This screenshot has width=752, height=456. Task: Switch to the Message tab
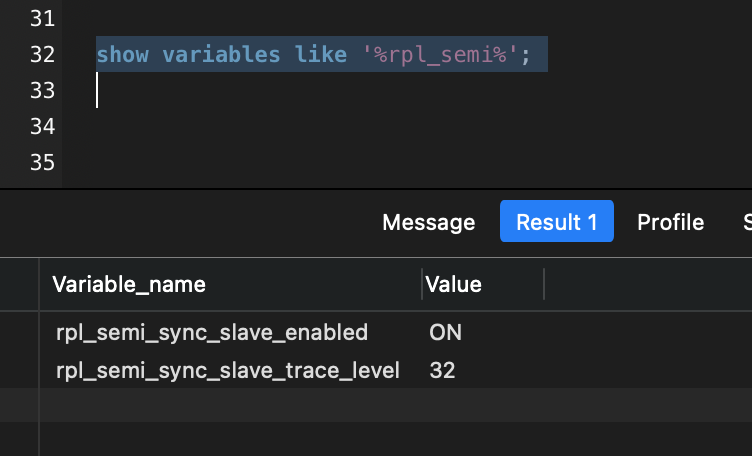pyautogui.click(x=428, y=223)
